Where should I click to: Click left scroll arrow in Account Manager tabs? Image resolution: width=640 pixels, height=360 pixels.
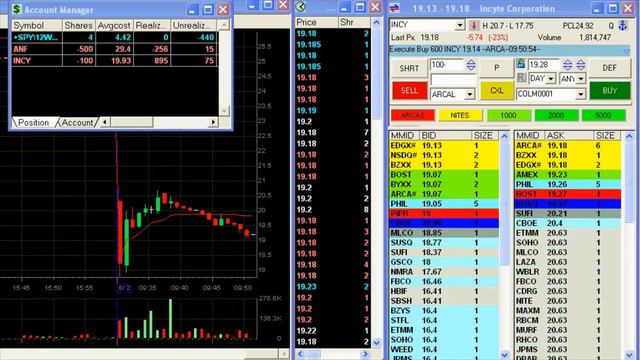104,122
